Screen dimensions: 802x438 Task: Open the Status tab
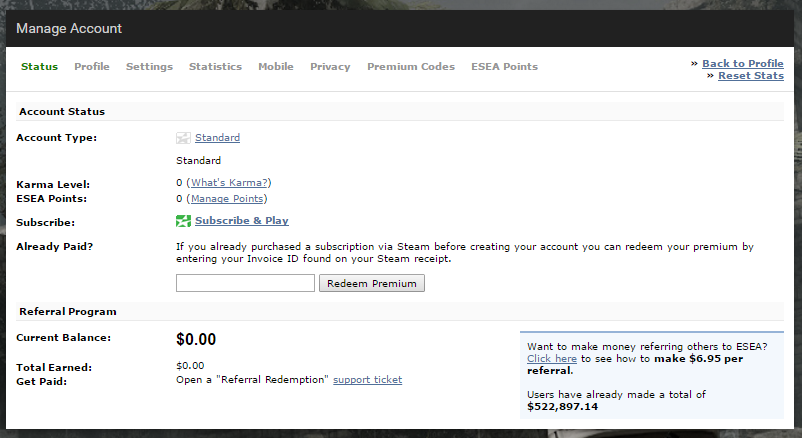coord(39,67)
